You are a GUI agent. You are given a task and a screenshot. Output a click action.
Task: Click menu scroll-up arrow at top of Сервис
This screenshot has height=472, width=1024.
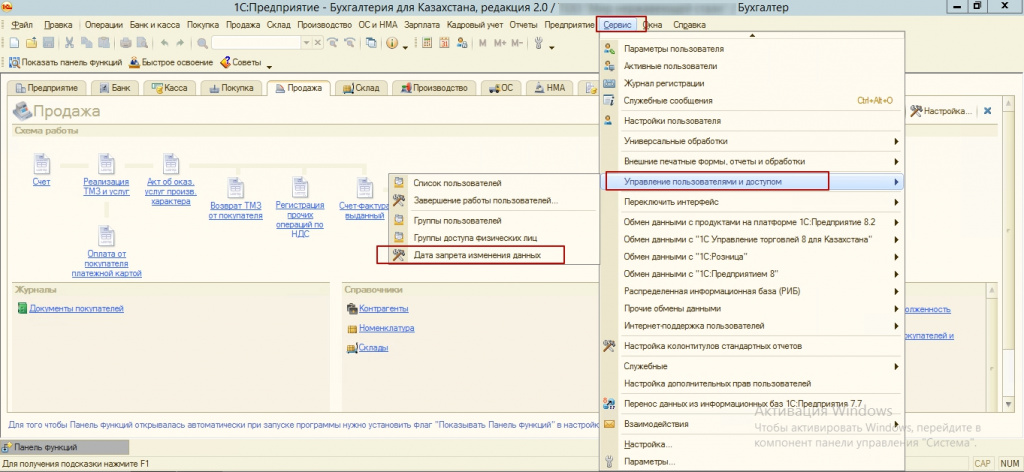coord(752,35)
